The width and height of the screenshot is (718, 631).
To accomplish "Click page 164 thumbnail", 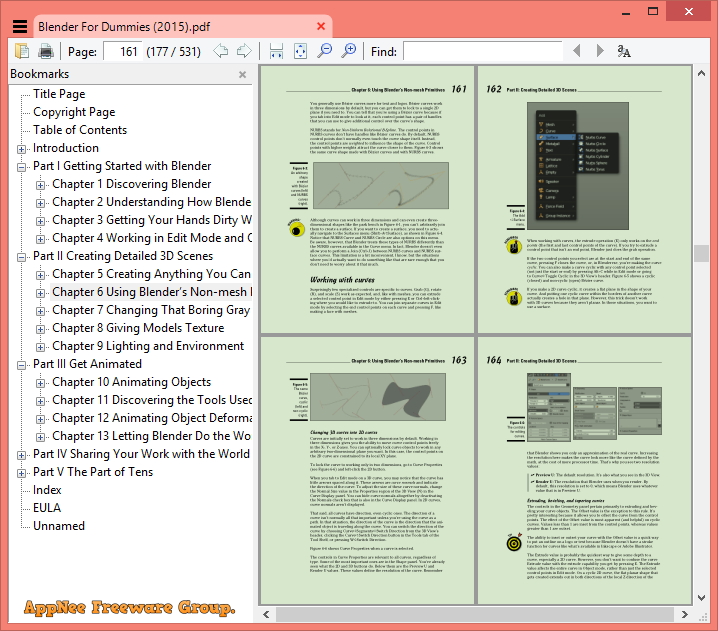I will (x=584, y=471).
